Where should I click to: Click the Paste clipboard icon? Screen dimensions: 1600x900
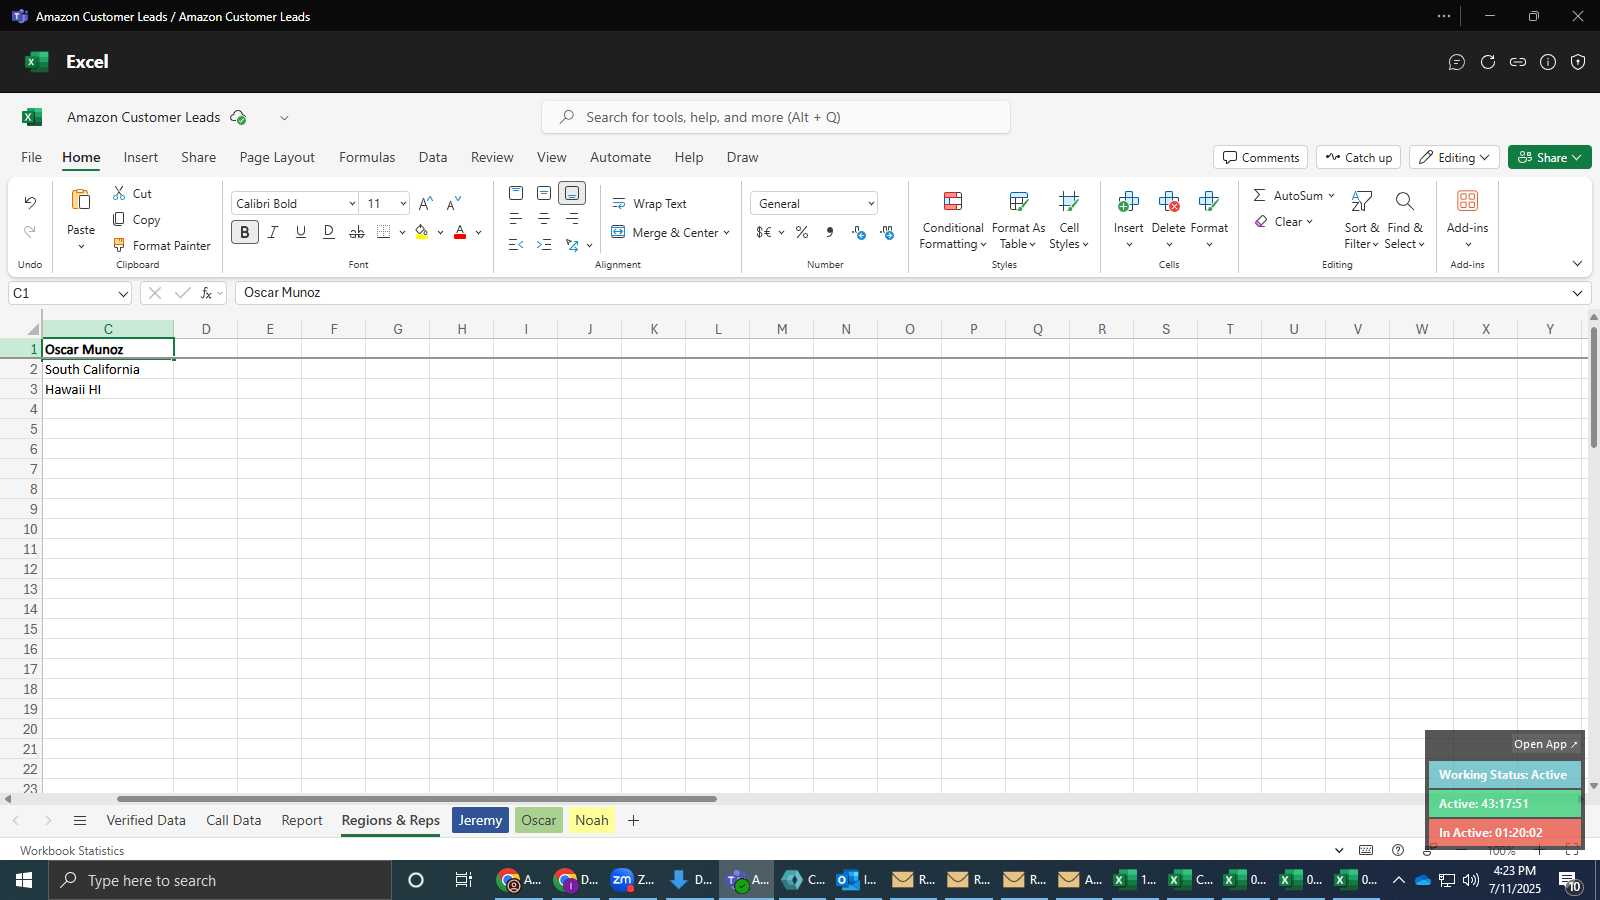81,200
